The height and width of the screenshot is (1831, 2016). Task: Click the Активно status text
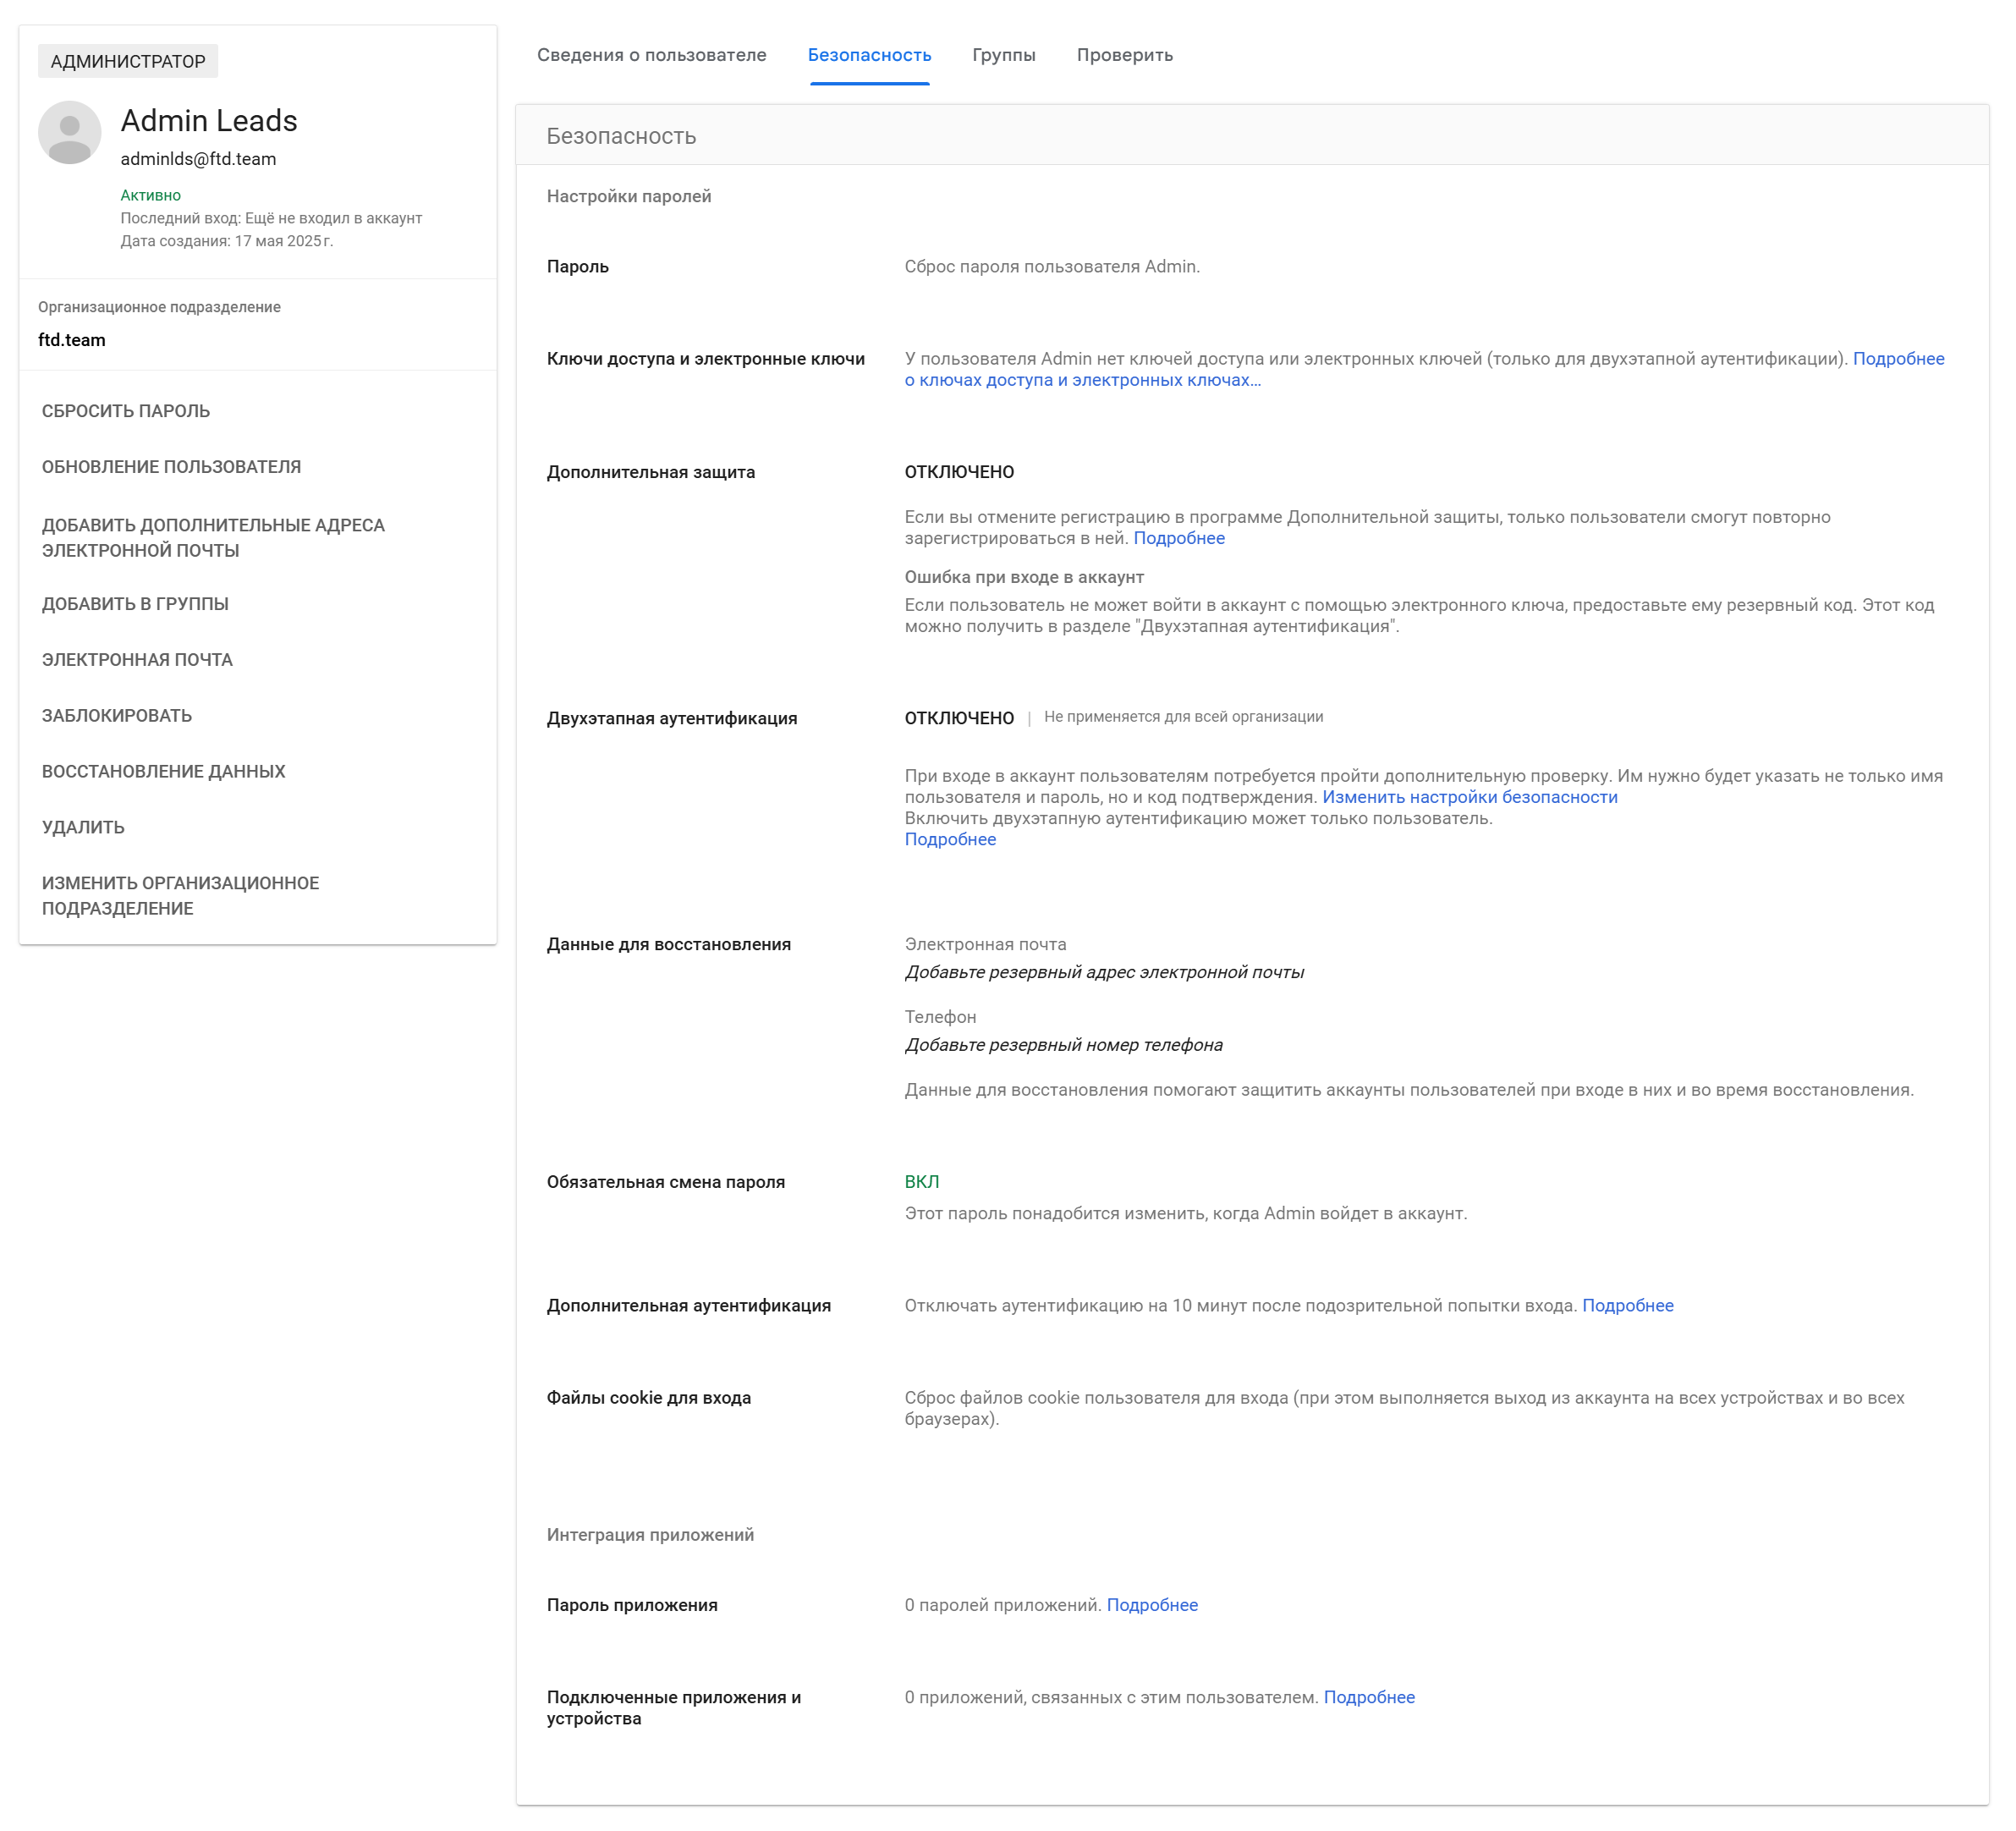coord(151,195)
